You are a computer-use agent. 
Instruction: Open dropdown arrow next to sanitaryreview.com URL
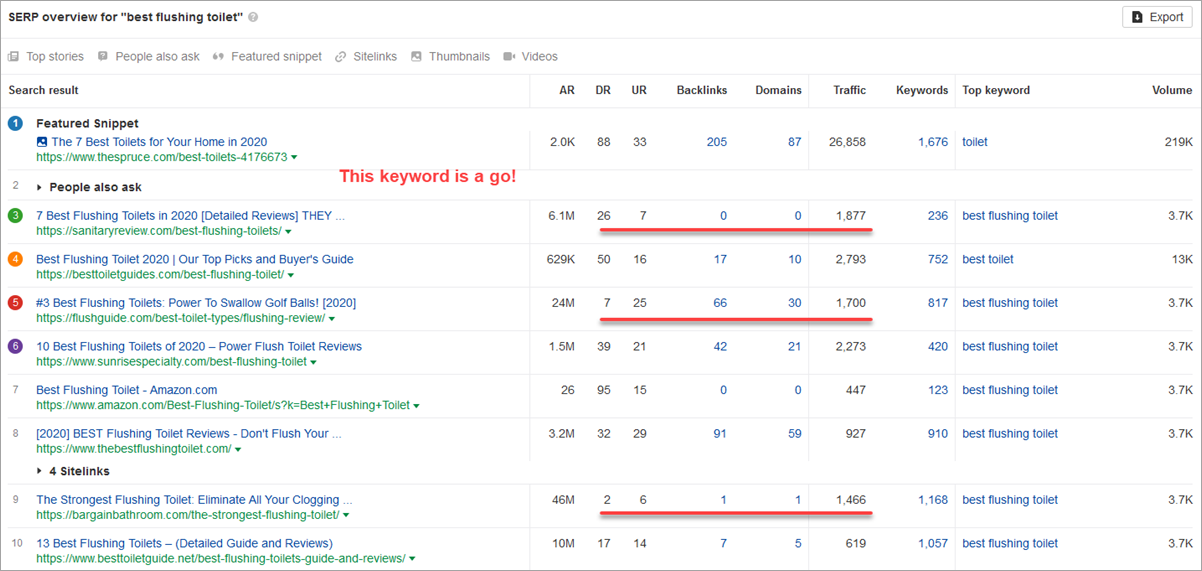290,231
